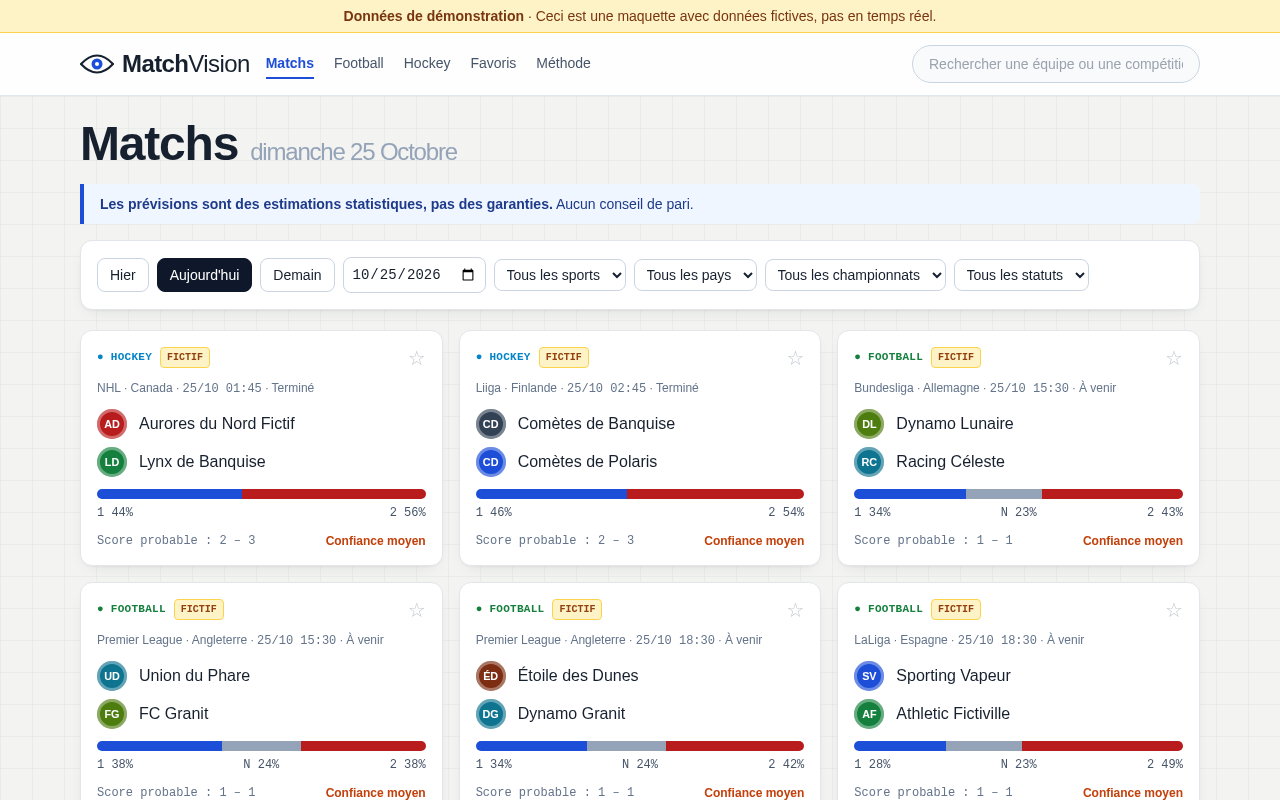The image size is (1280, 800).
Task: Open the Tous les championnats dropdown
Action: coord(855,275)
